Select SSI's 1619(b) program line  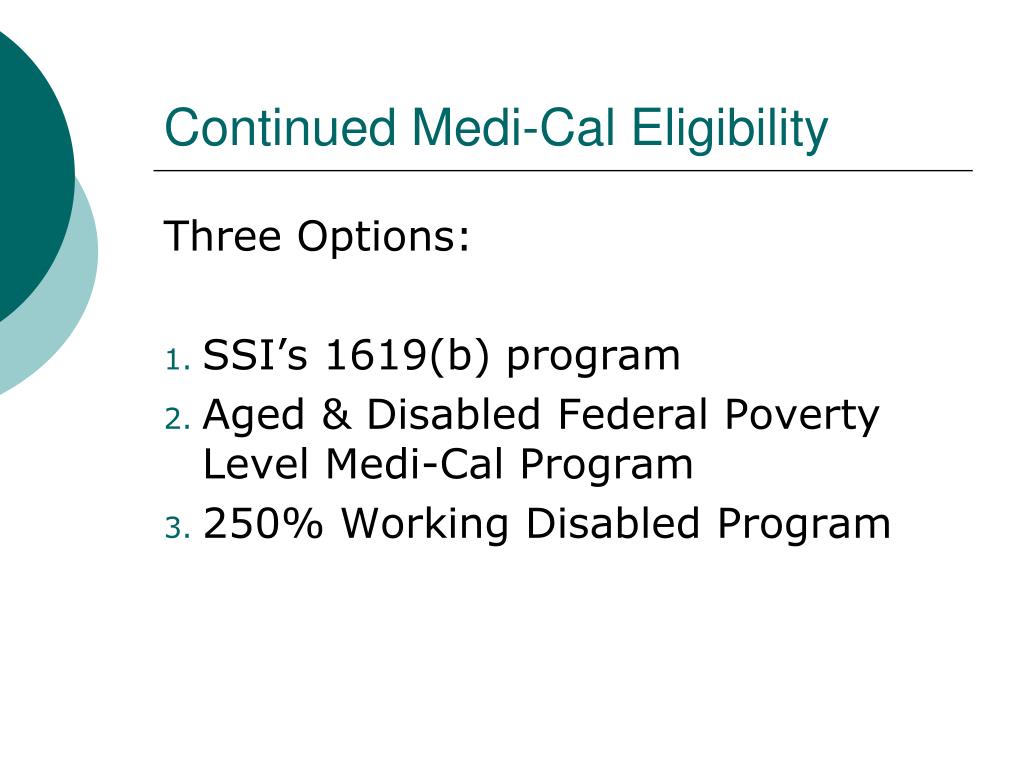pos(441,357)
